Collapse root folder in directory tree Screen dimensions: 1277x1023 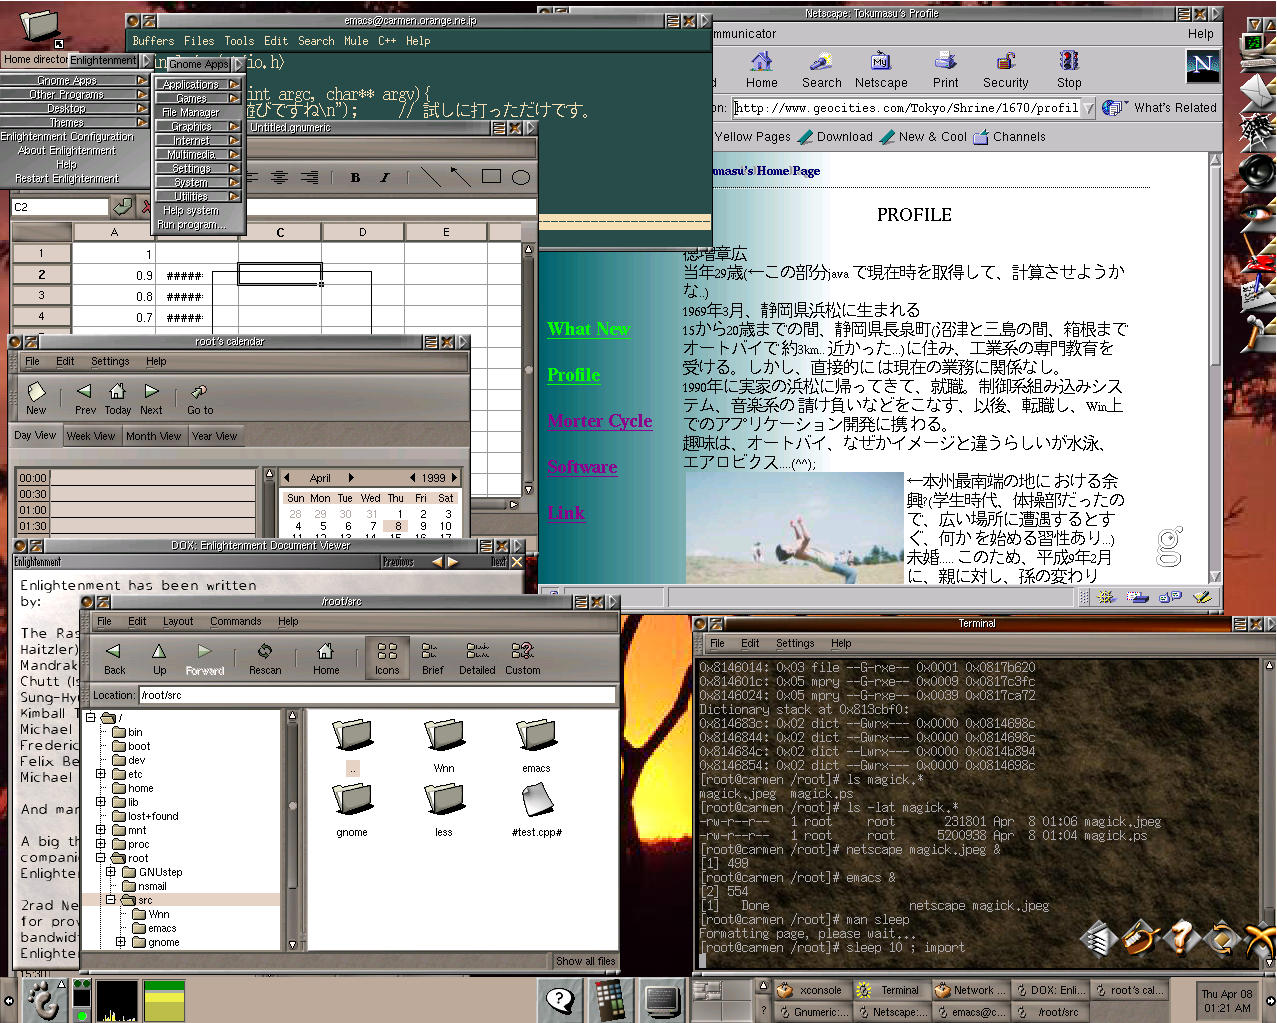pyautogui.click(x=101, y=858)
